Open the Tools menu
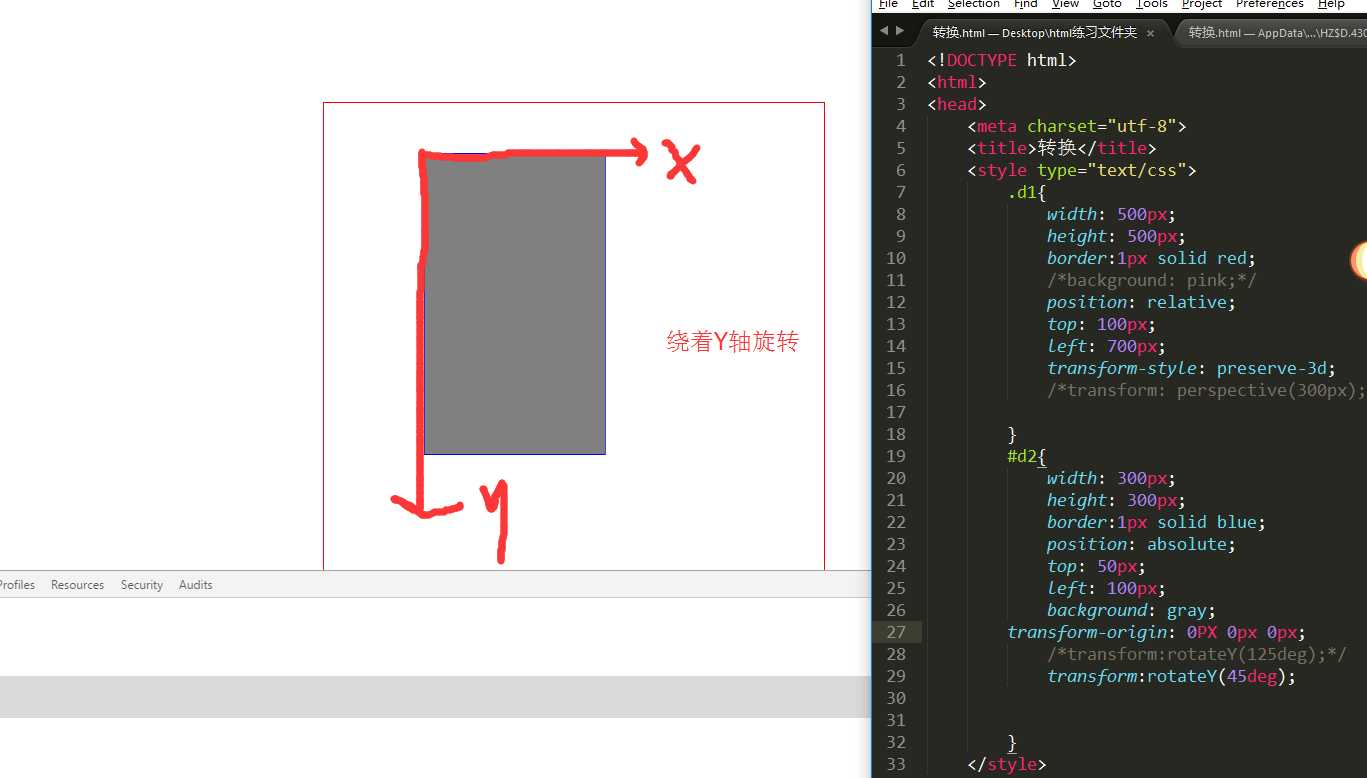 [1152, 4]
